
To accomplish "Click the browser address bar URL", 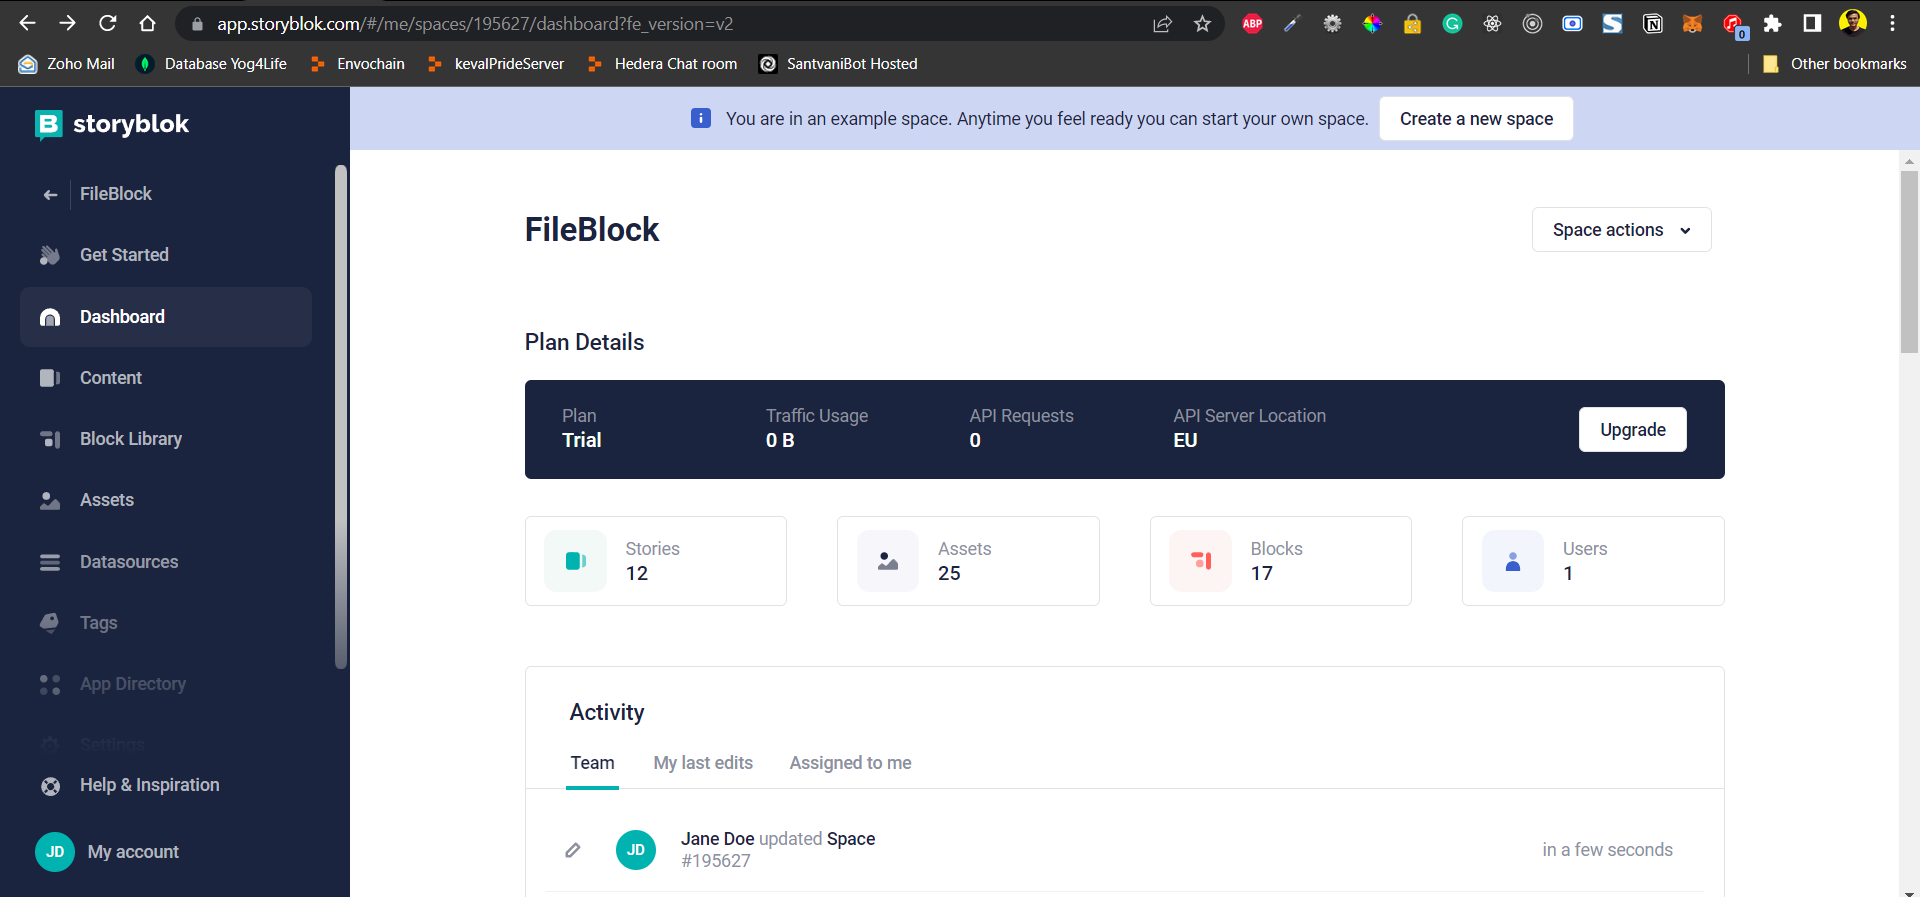I will pos(475,24).
